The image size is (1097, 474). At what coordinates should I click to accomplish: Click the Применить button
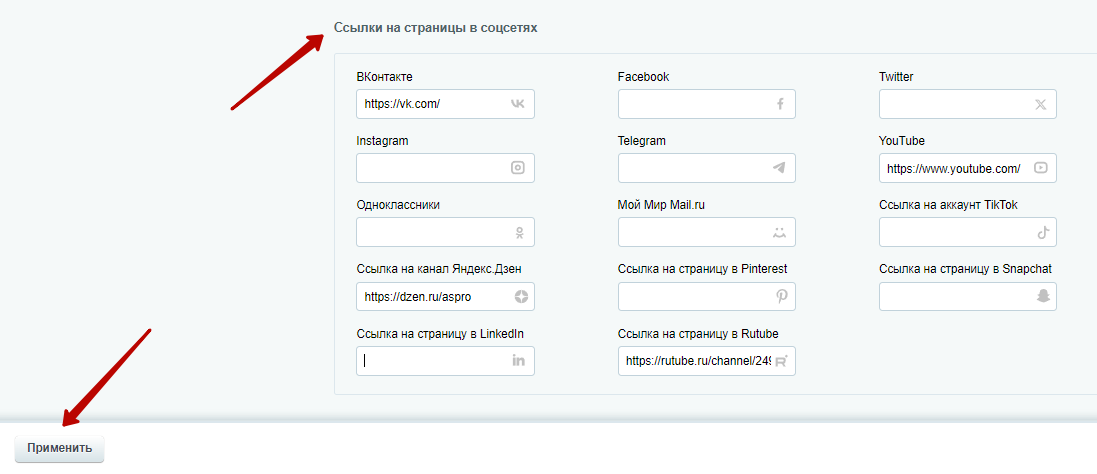coord(59,449)
